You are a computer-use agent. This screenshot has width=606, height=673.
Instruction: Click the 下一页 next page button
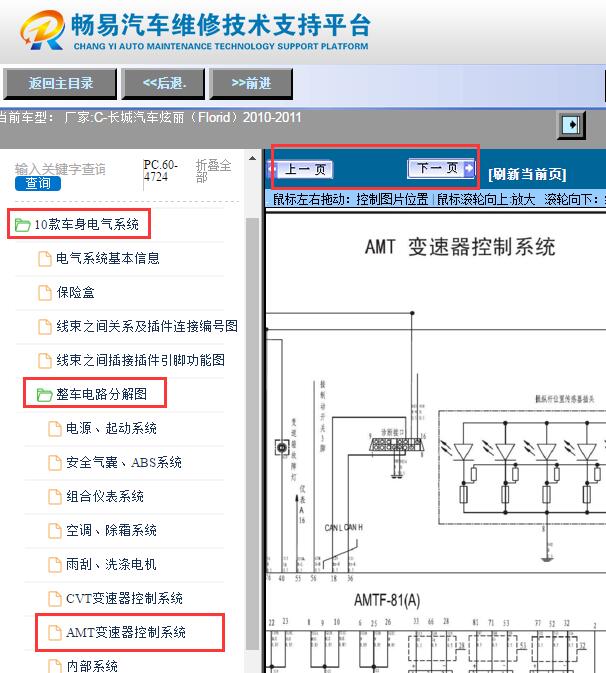[x=442, y=168]
